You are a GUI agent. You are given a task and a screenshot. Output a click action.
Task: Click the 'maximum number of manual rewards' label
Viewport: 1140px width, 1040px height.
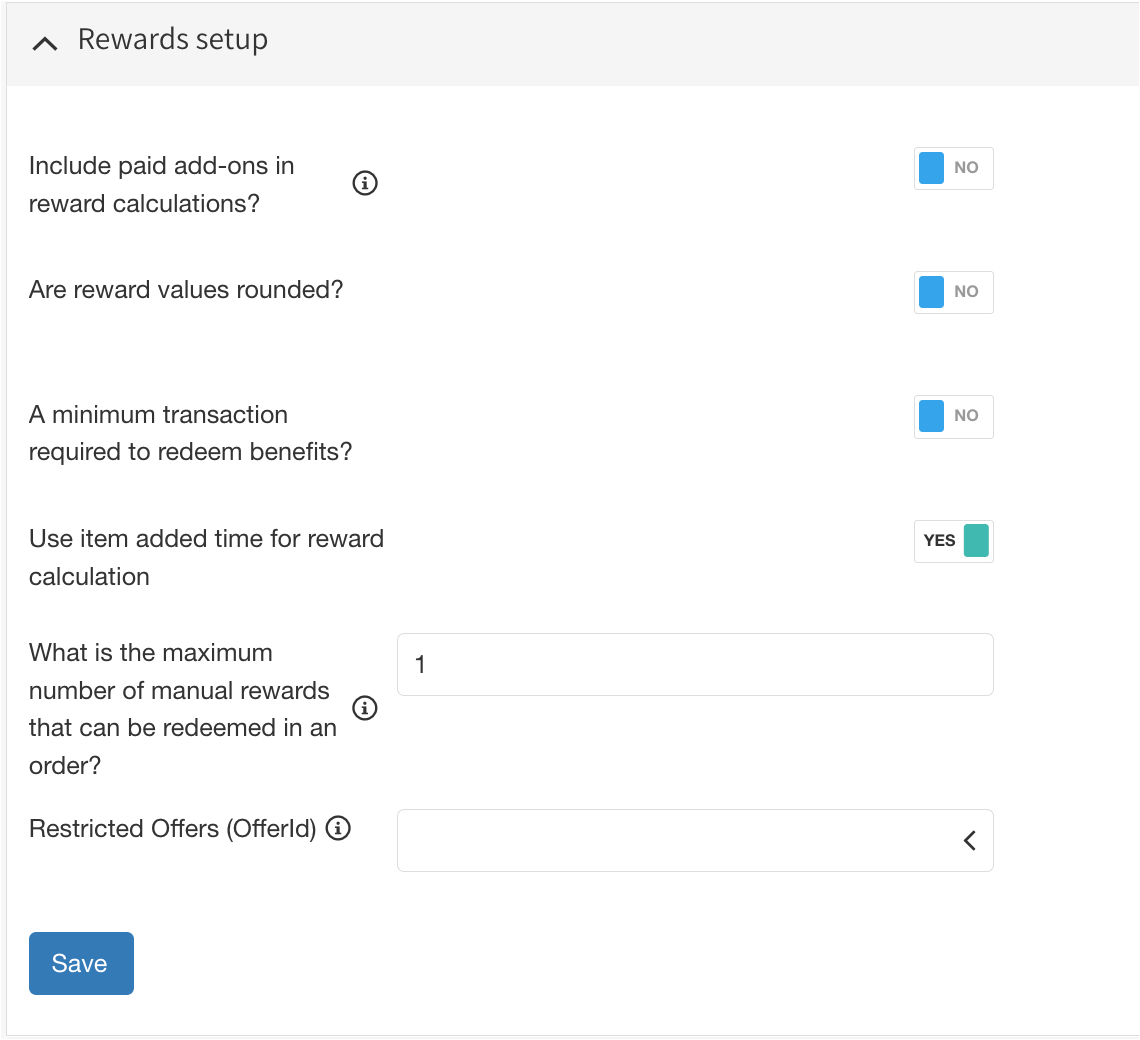coord(182,709)
